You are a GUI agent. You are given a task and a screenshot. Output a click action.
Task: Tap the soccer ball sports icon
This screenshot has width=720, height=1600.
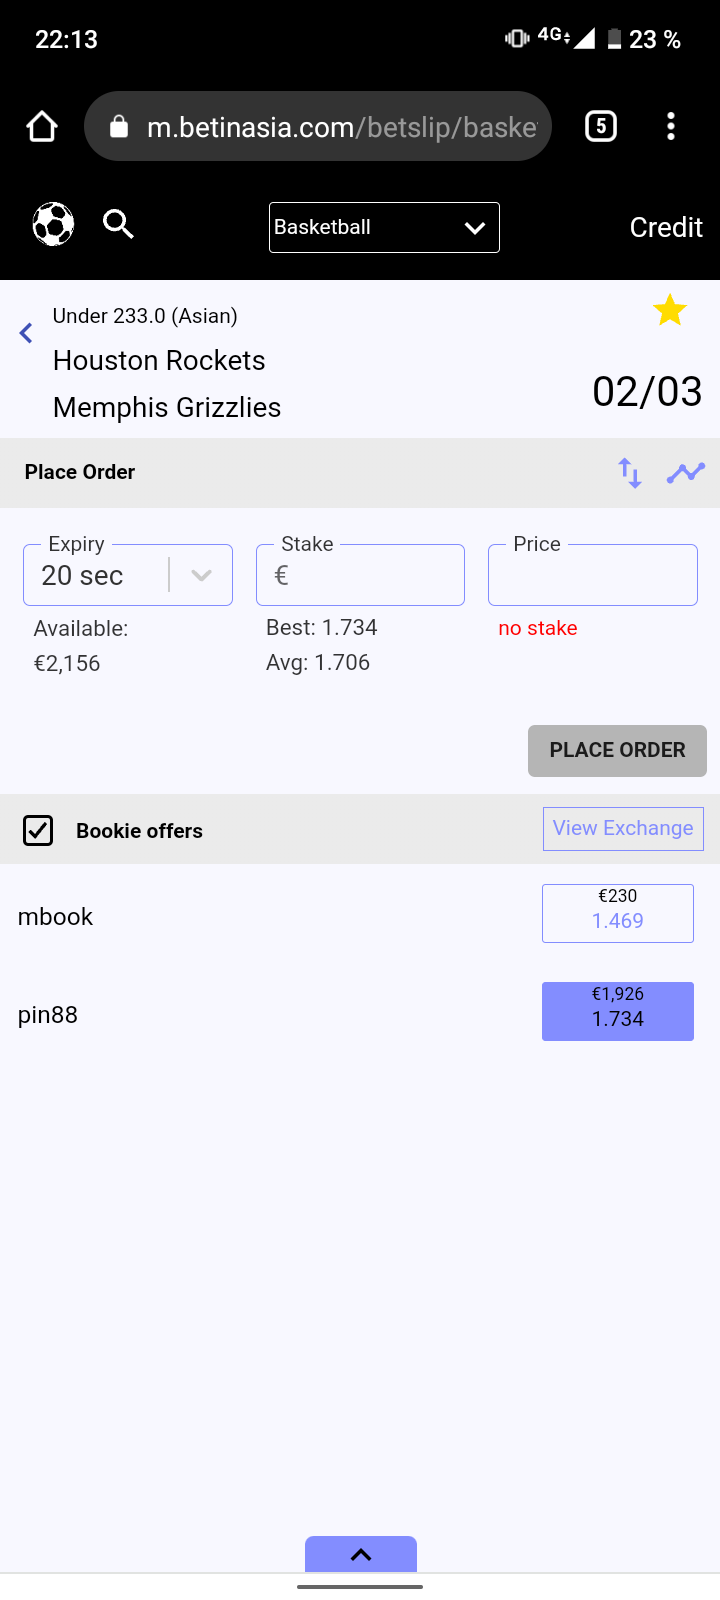point(54,225)
